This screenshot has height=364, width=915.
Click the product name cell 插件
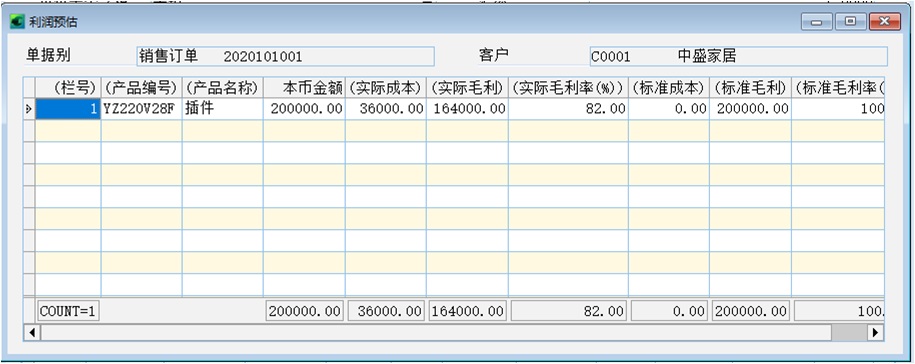[x=223, y=109]
